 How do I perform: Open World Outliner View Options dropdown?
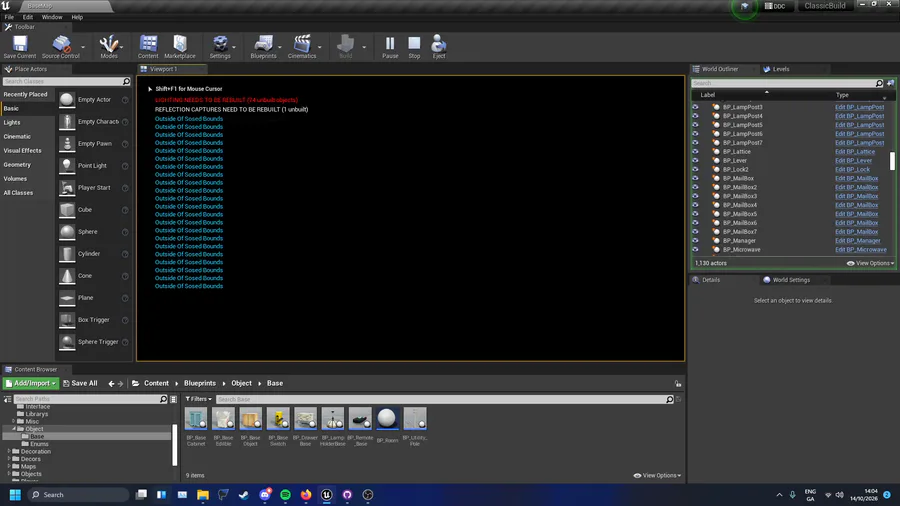pyautogui.click(x=871, y=263)
